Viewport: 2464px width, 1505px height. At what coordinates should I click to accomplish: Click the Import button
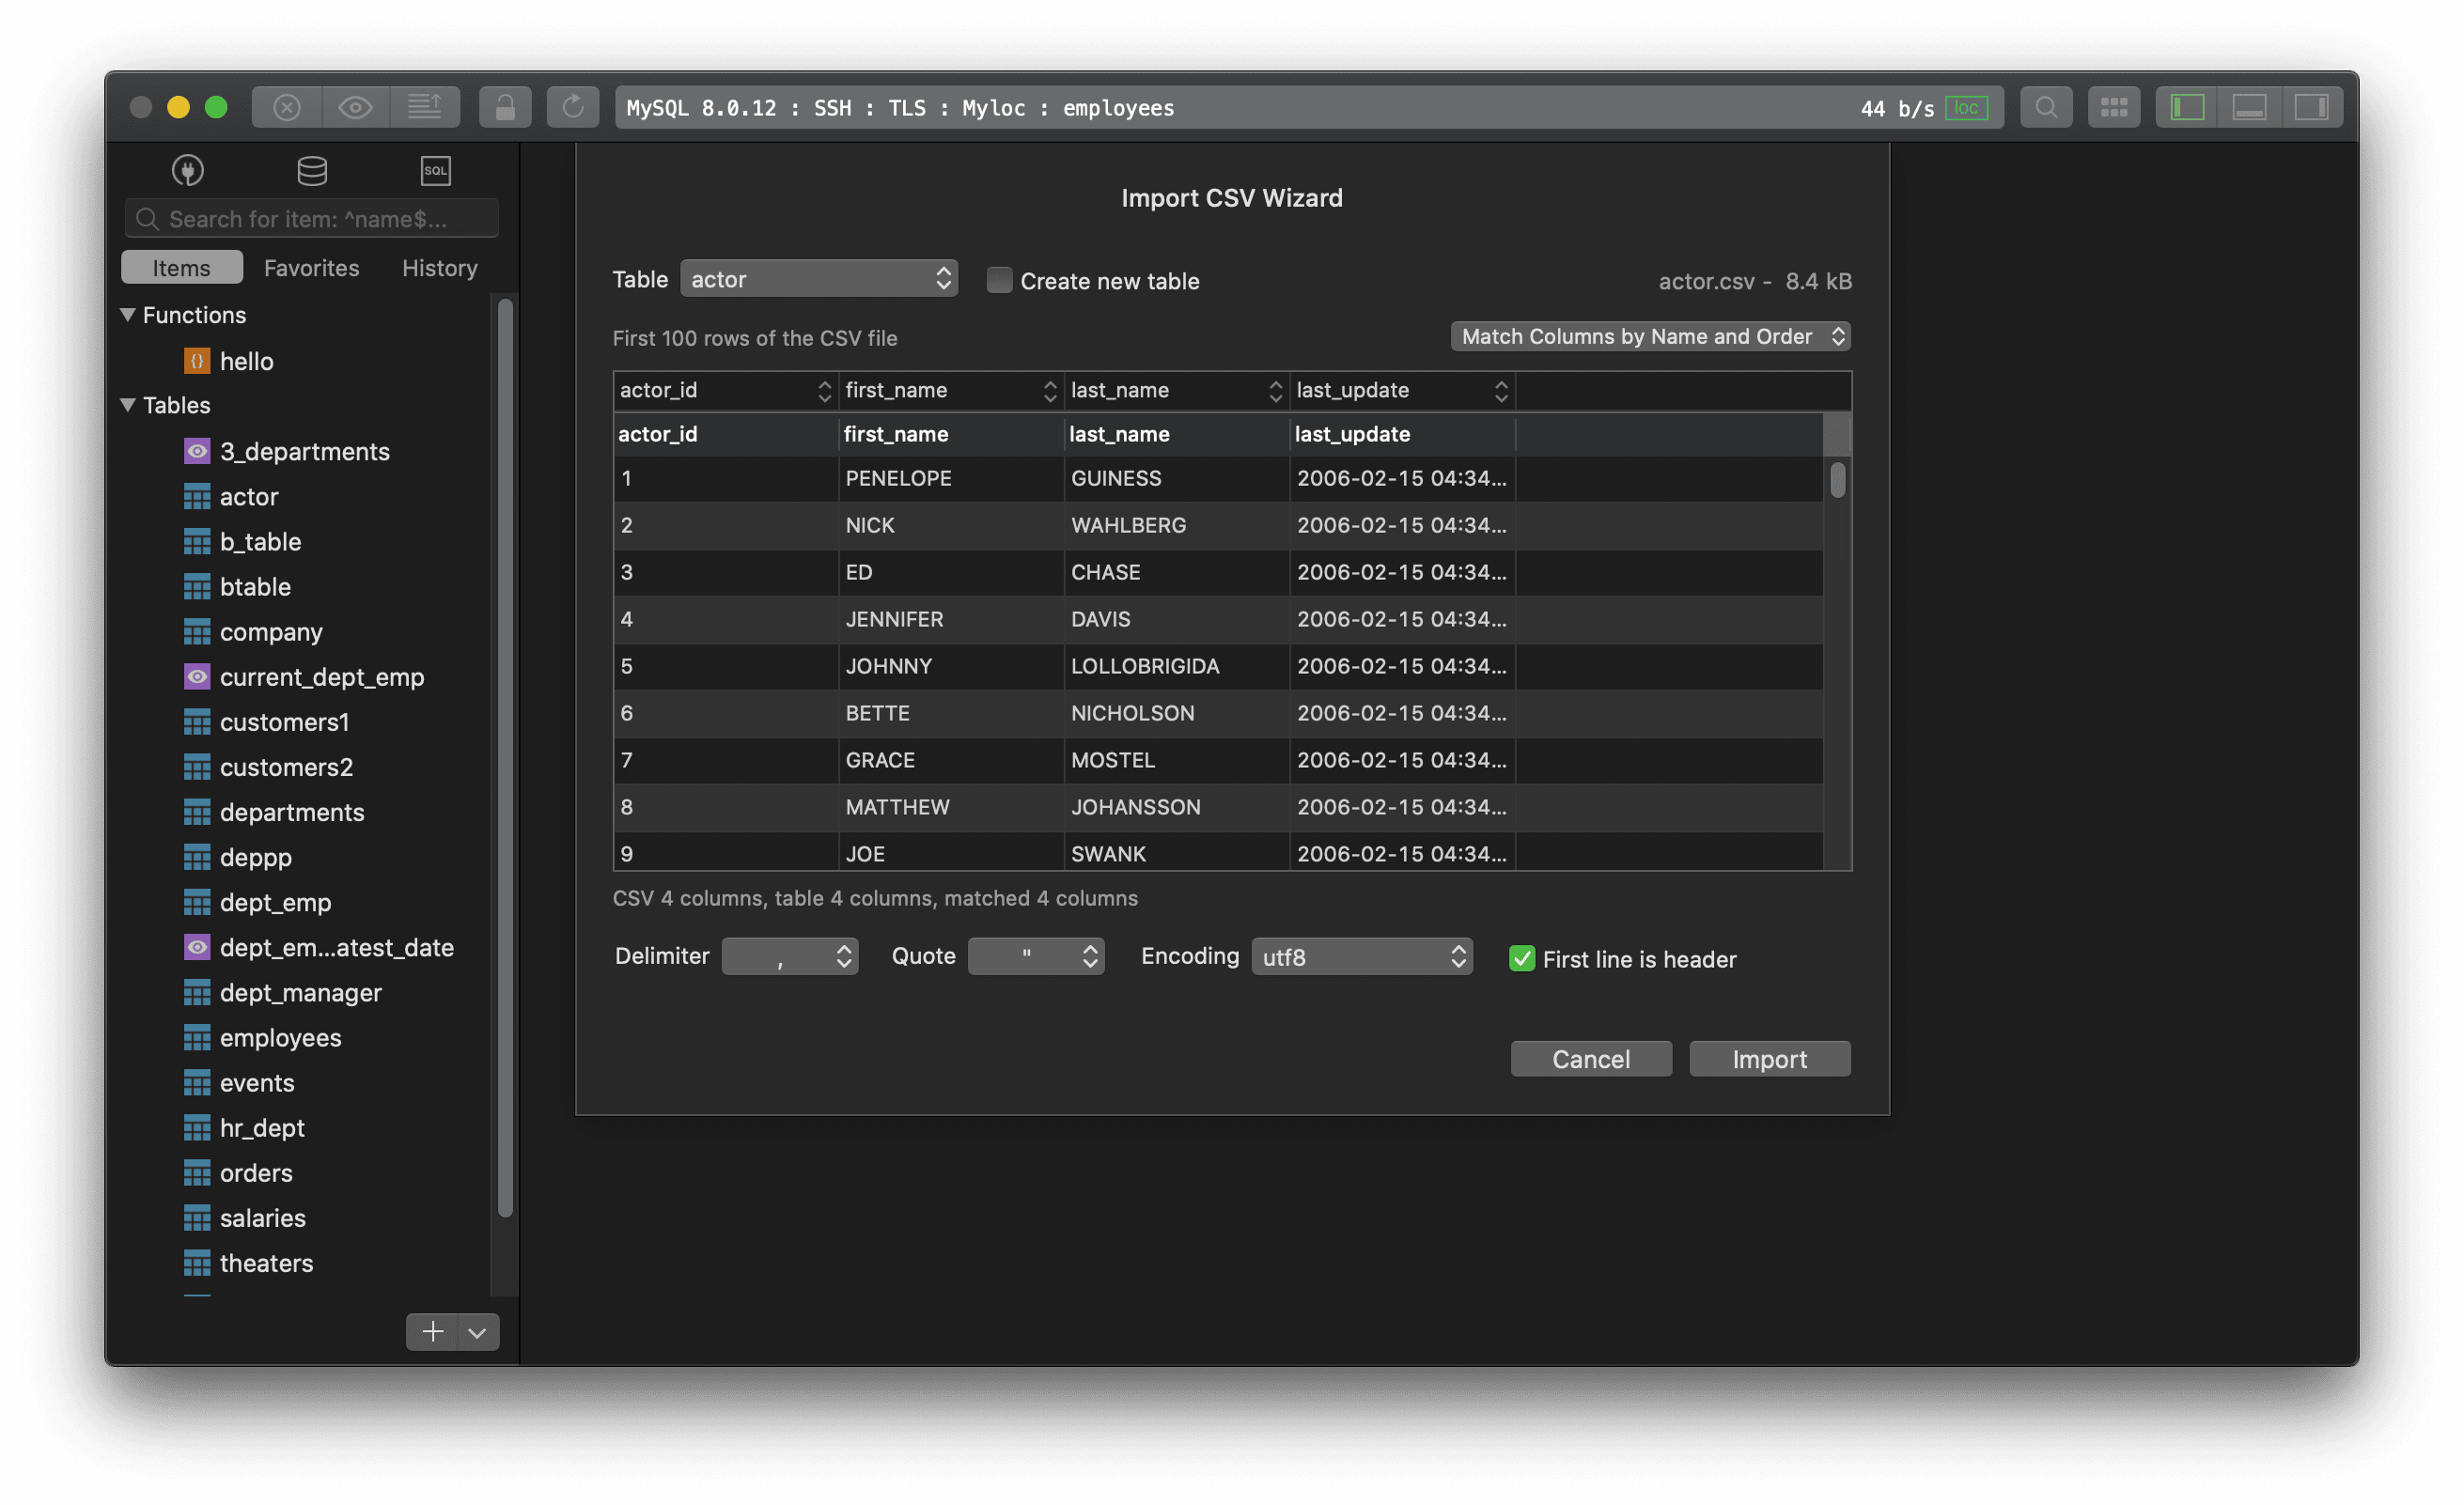[x=1769, y=1059]
